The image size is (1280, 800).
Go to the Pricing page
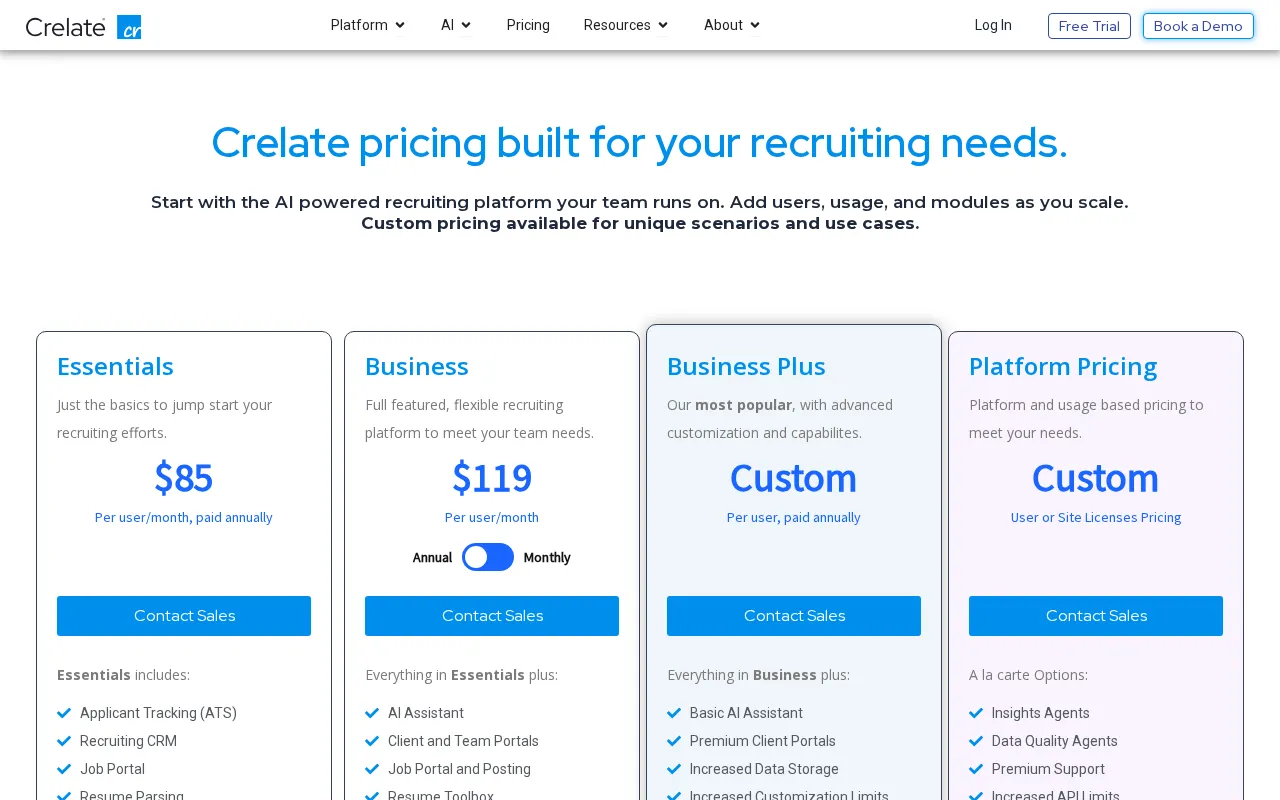pos(528,25)
